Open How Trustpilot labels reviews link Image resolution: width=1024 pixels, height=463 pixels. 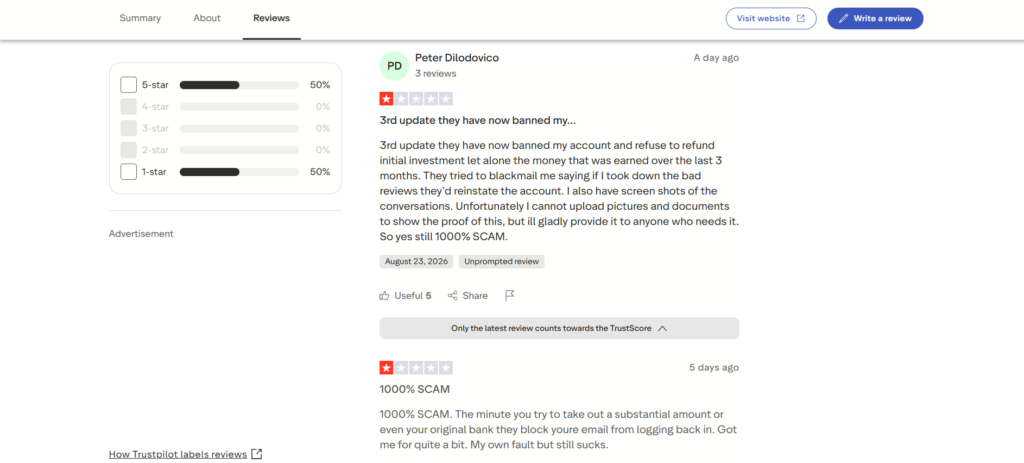click(x=178, y=454)
